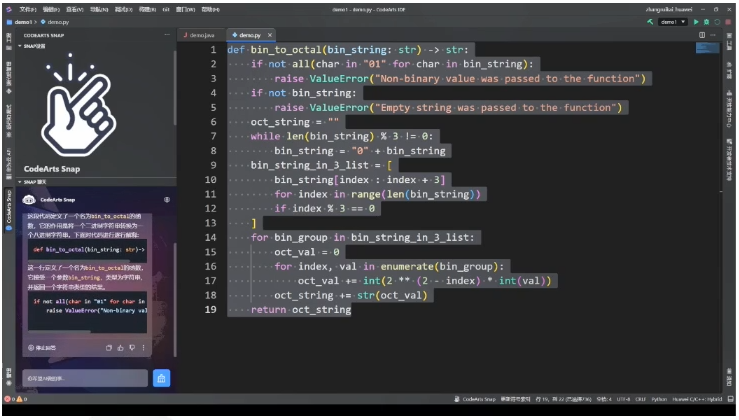Image resolution: width=739 pixels, height=420 pixels.
Task: Click the CodeArts IDE logo icon
Action: tap(8, 9)
